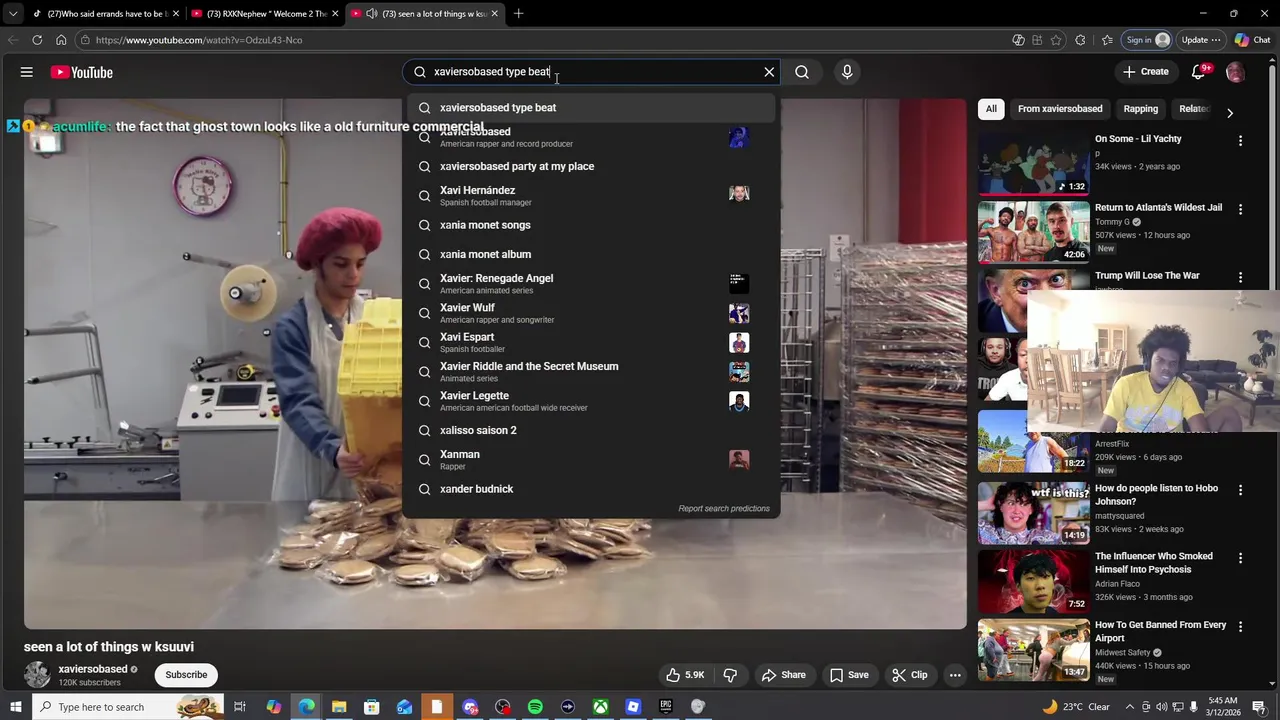Open the YouTube account avatar menu
Image resolution: width=1280 pixels, height=720 pixels.
1235,72
